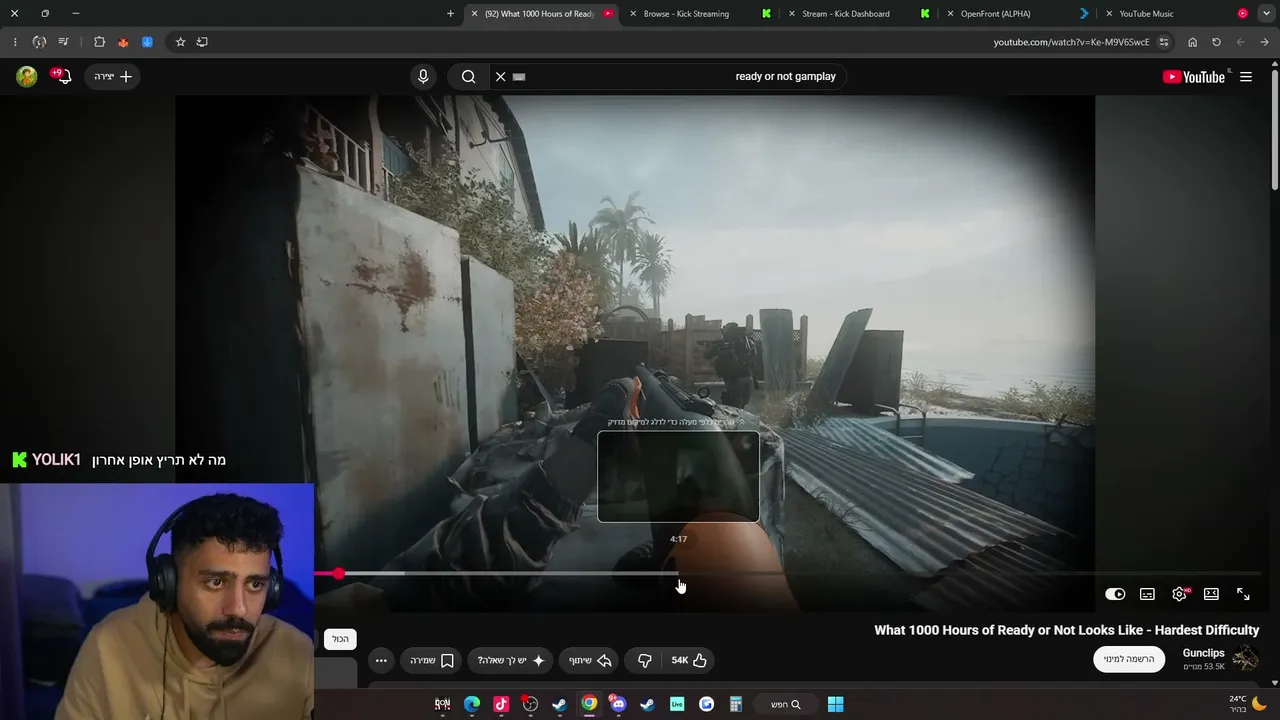The image size is (1280, 720).
Task: Select the What 1000 Hours of Ready tab
Action: [540, 14]
